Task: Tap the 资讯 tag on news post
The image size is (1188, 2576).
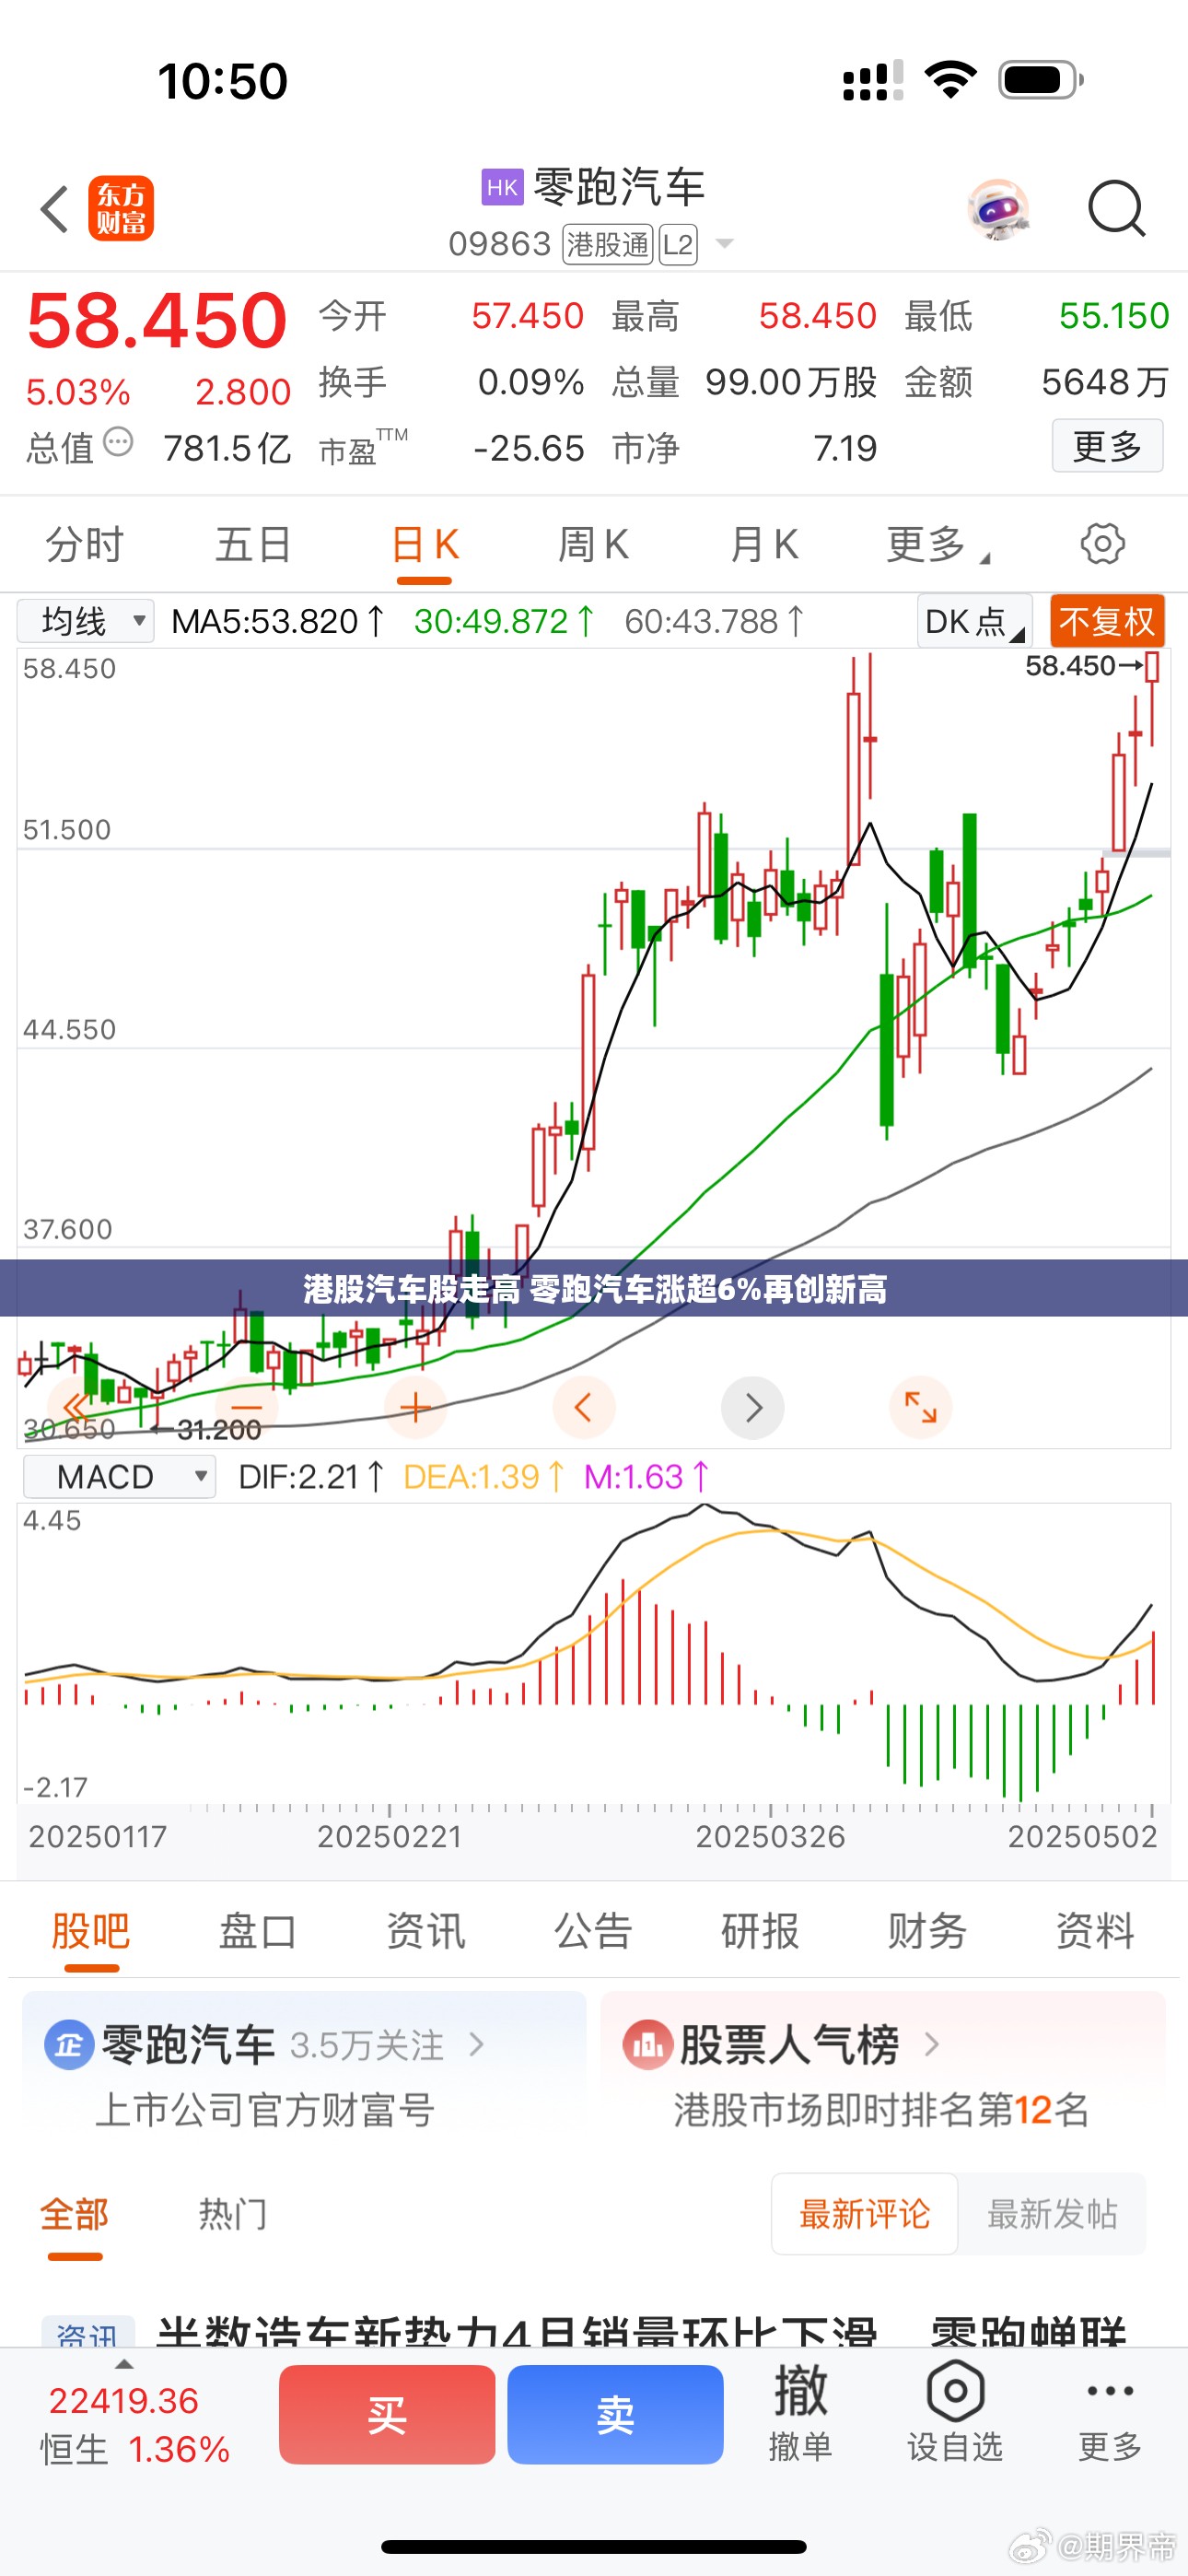Action: click(88, 2334)
